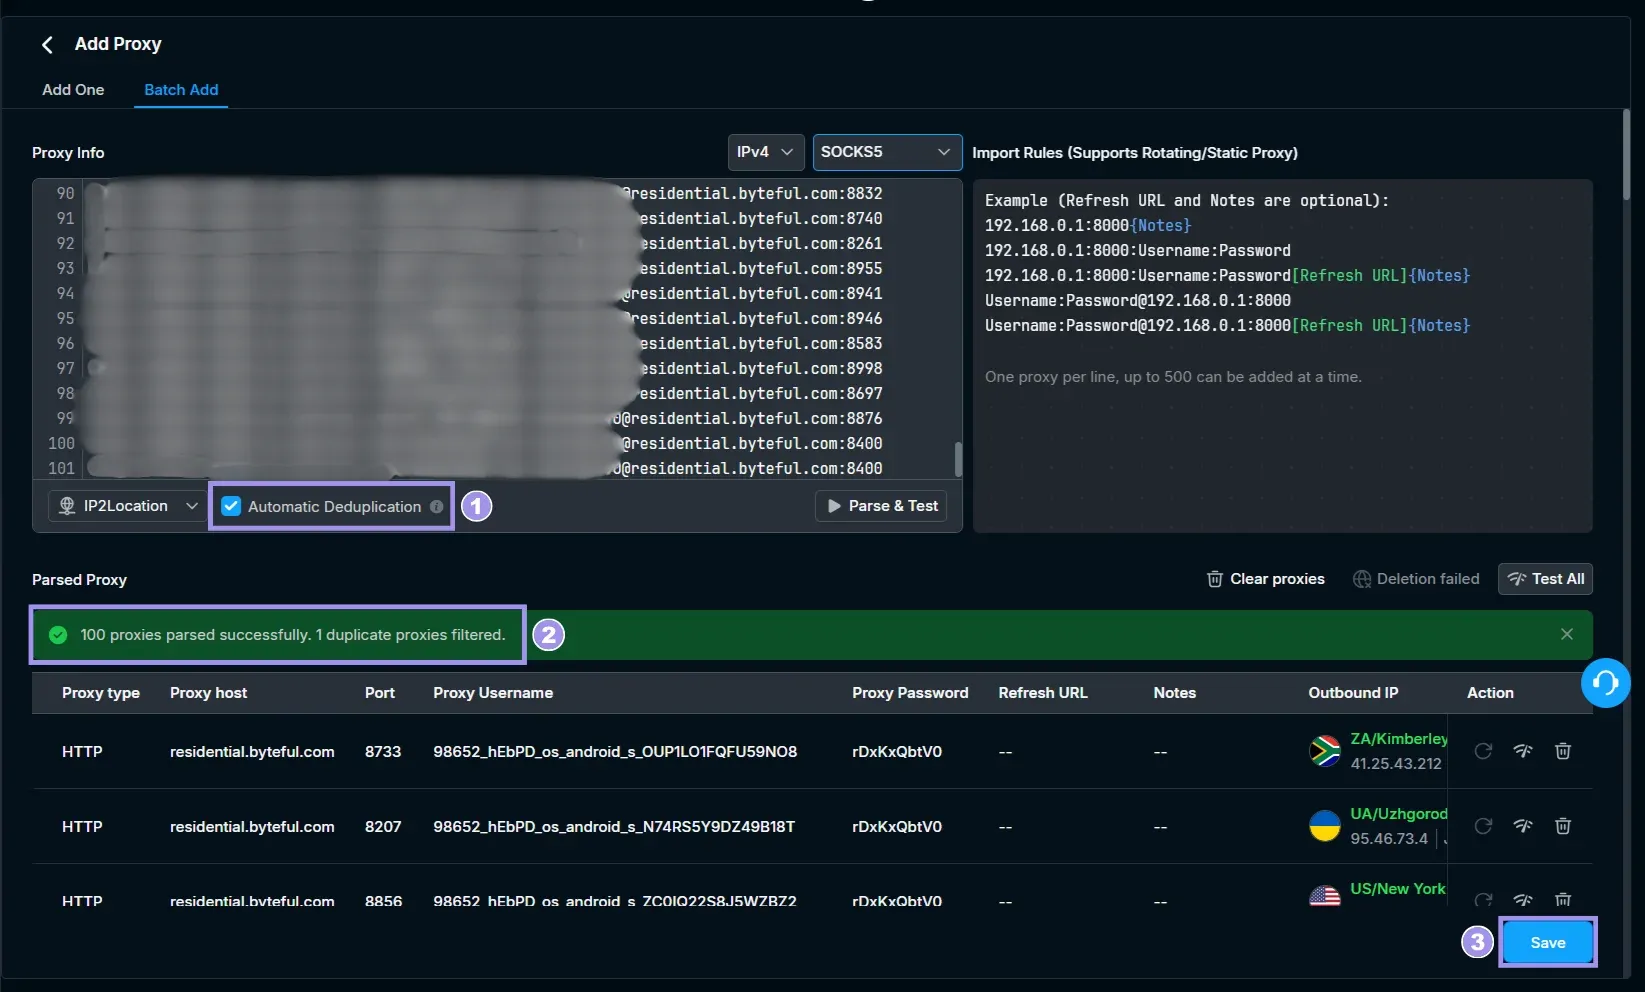
Task: Test connection for the UA/Uzhgorod proxy
Action: point(1523,826)
